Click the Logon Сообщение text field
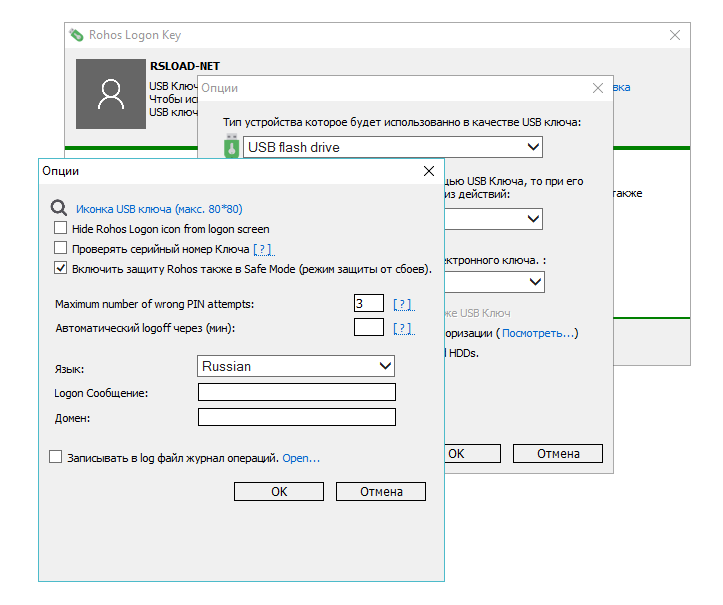 pos(297,392)
